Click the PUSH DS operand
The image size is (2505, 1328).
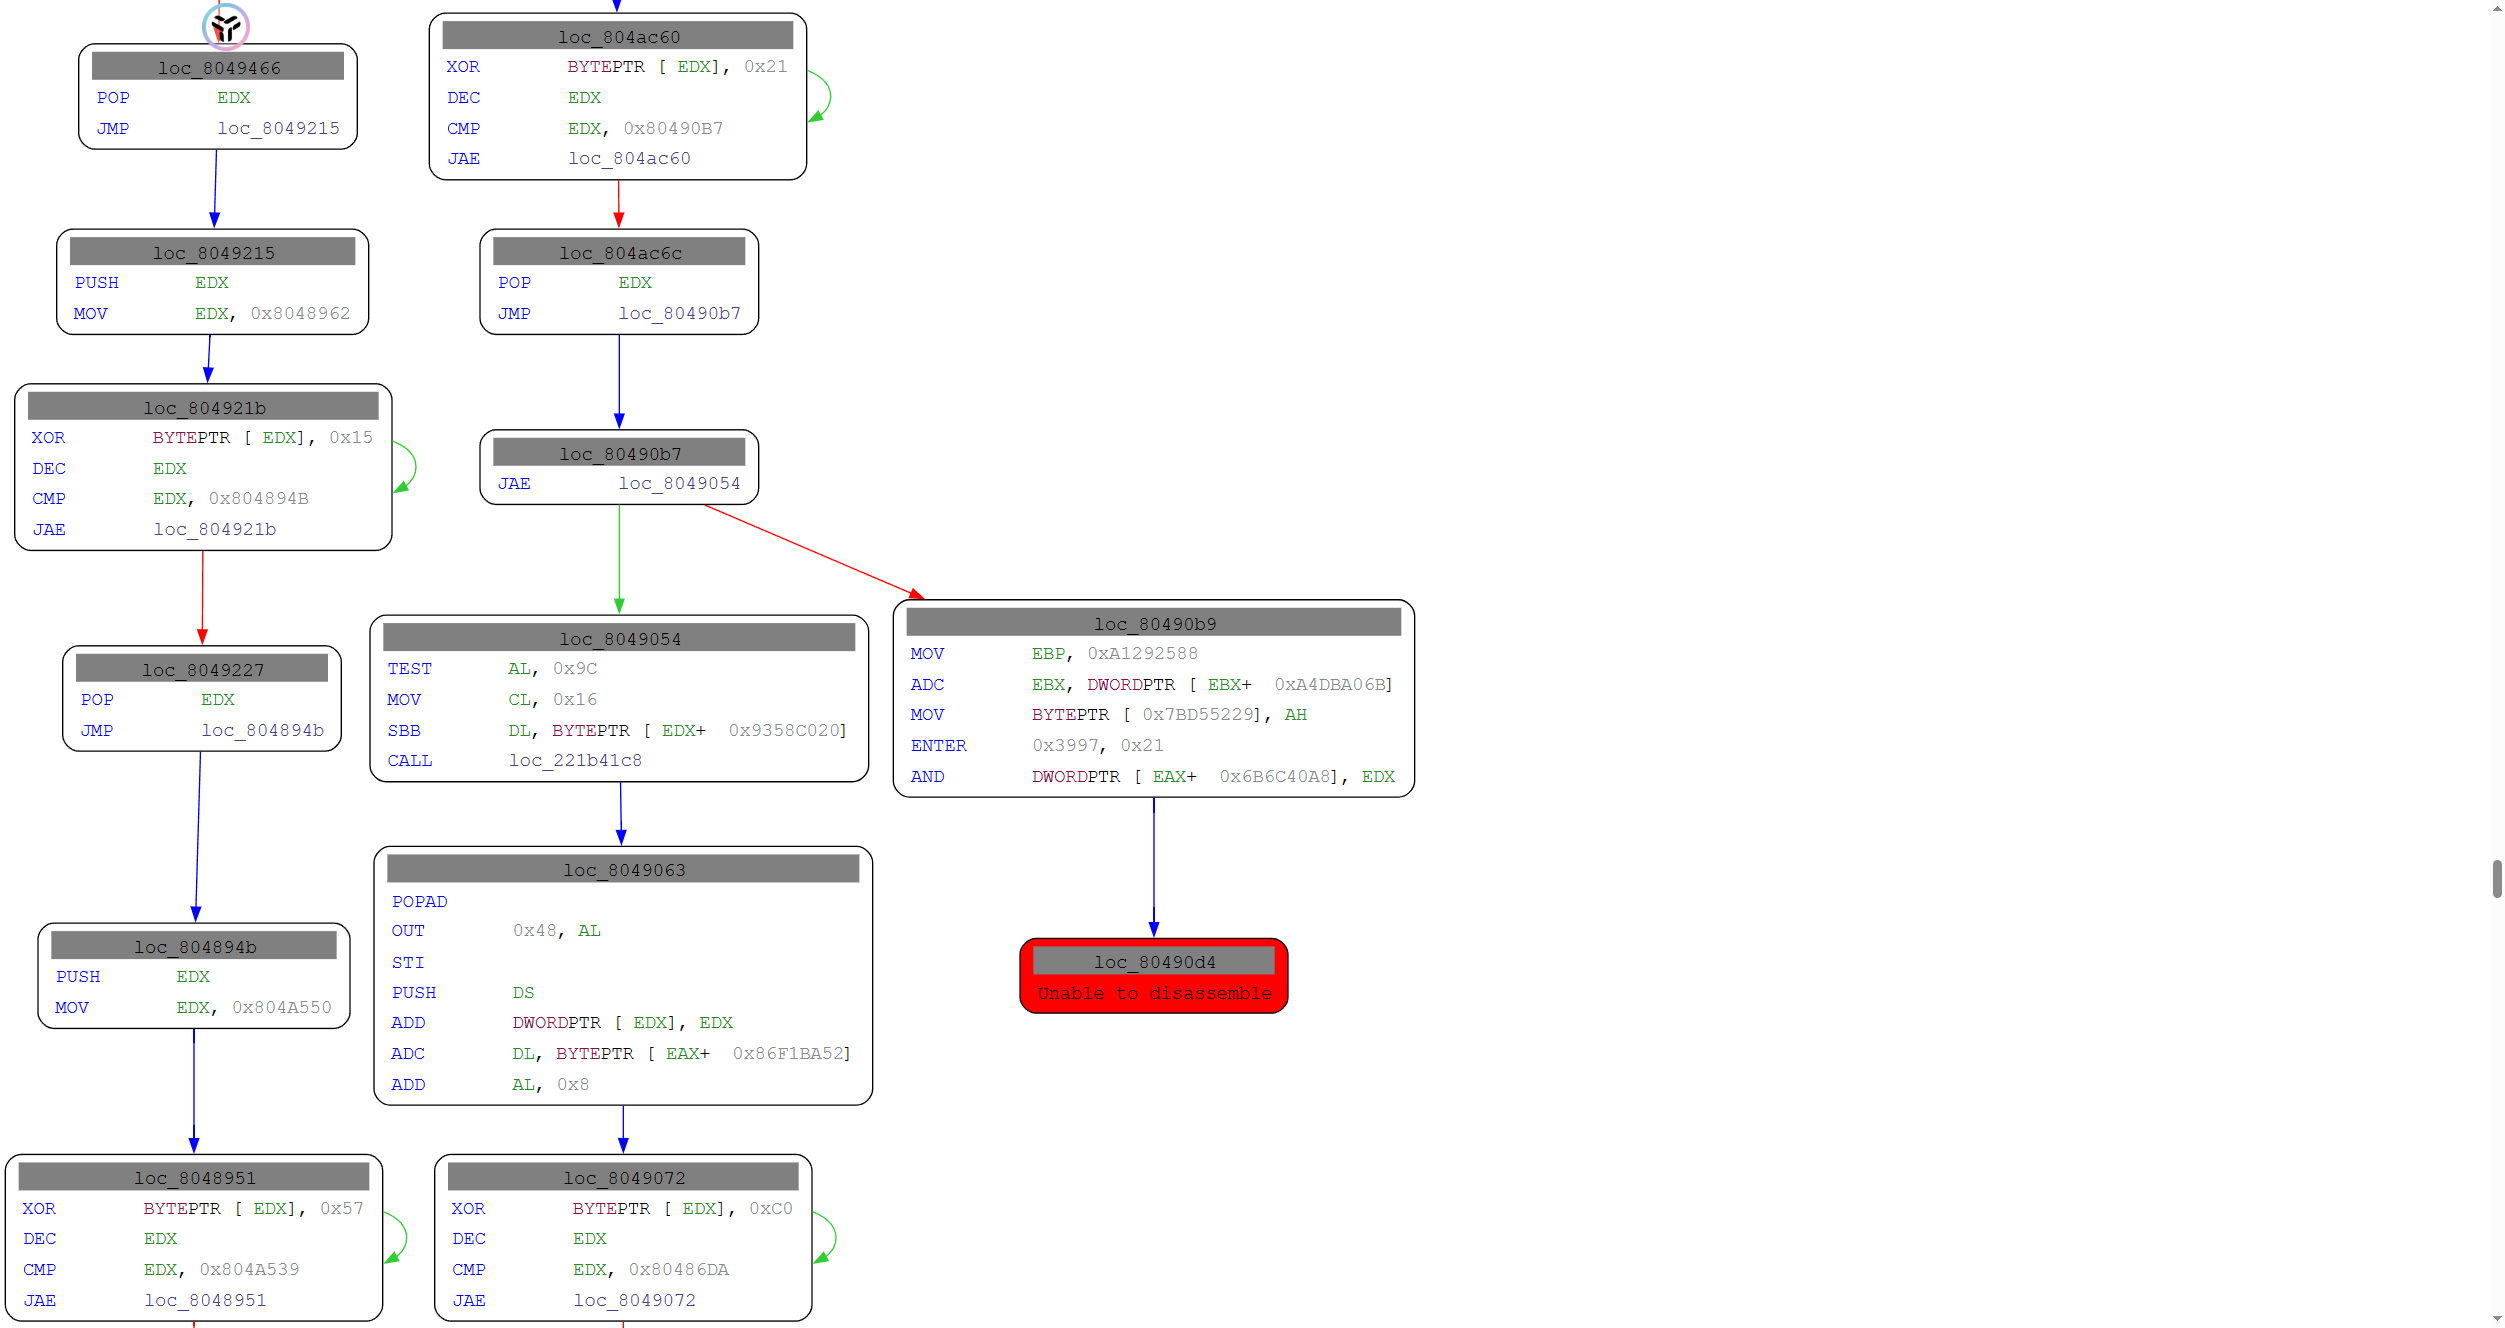point(524,992)
